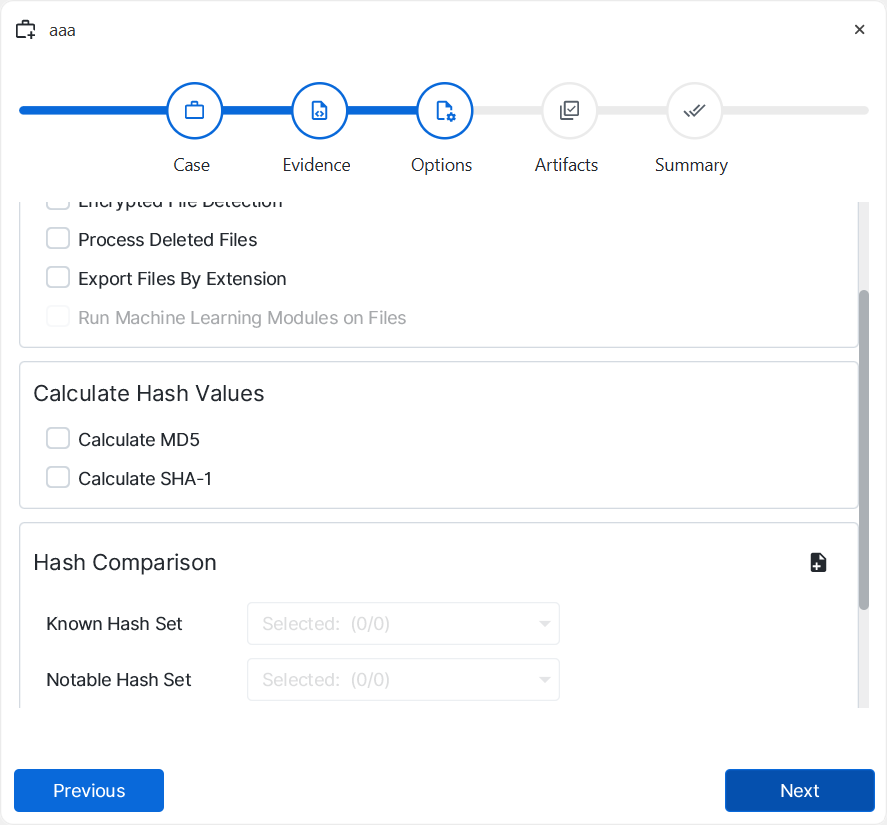887x825 pixels.
Task: Click the new case icon in title bar
Action: 26,30
